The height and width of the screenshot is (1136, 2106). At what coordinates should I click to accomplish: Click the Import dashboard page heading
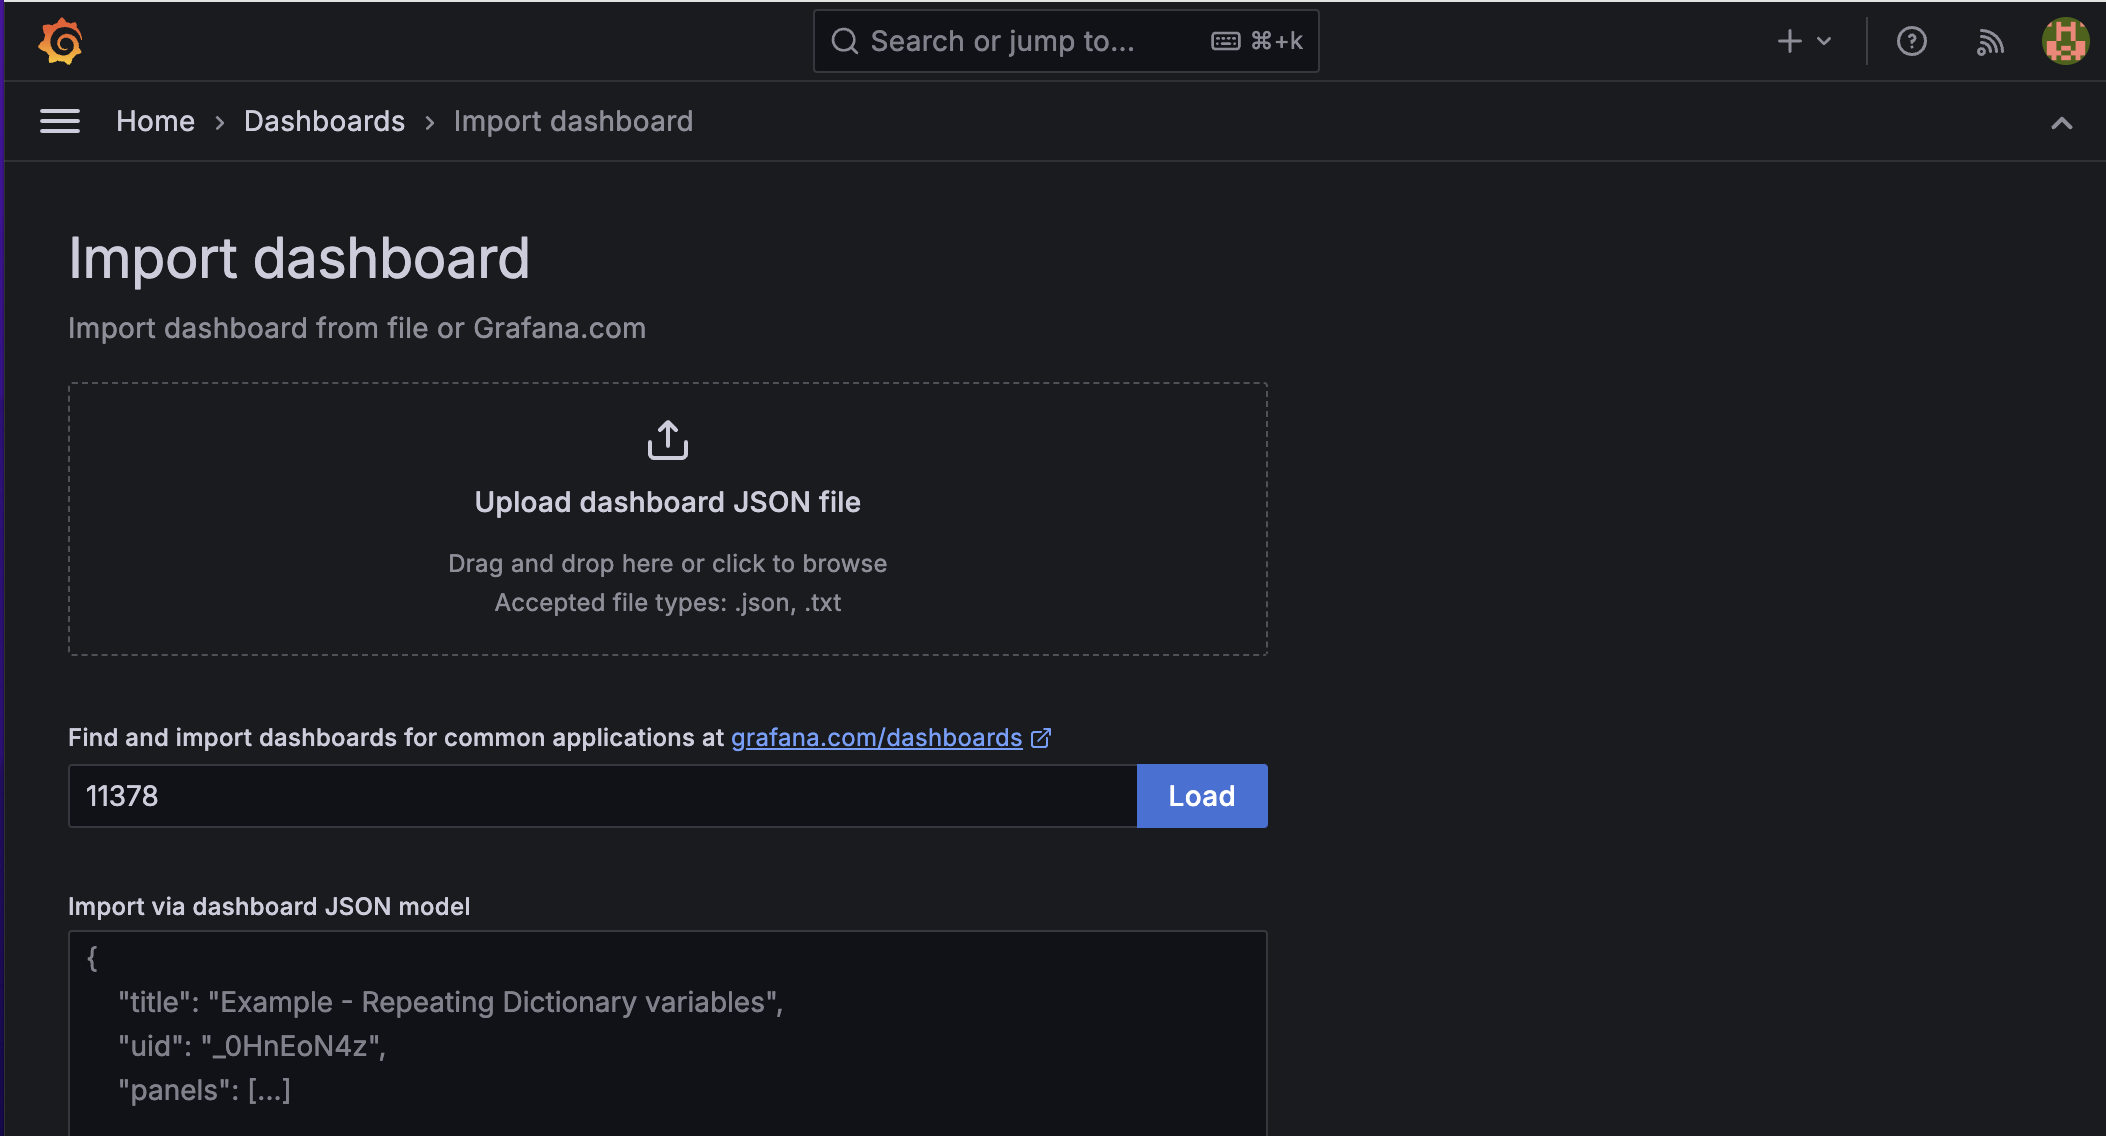coord(299,258)
